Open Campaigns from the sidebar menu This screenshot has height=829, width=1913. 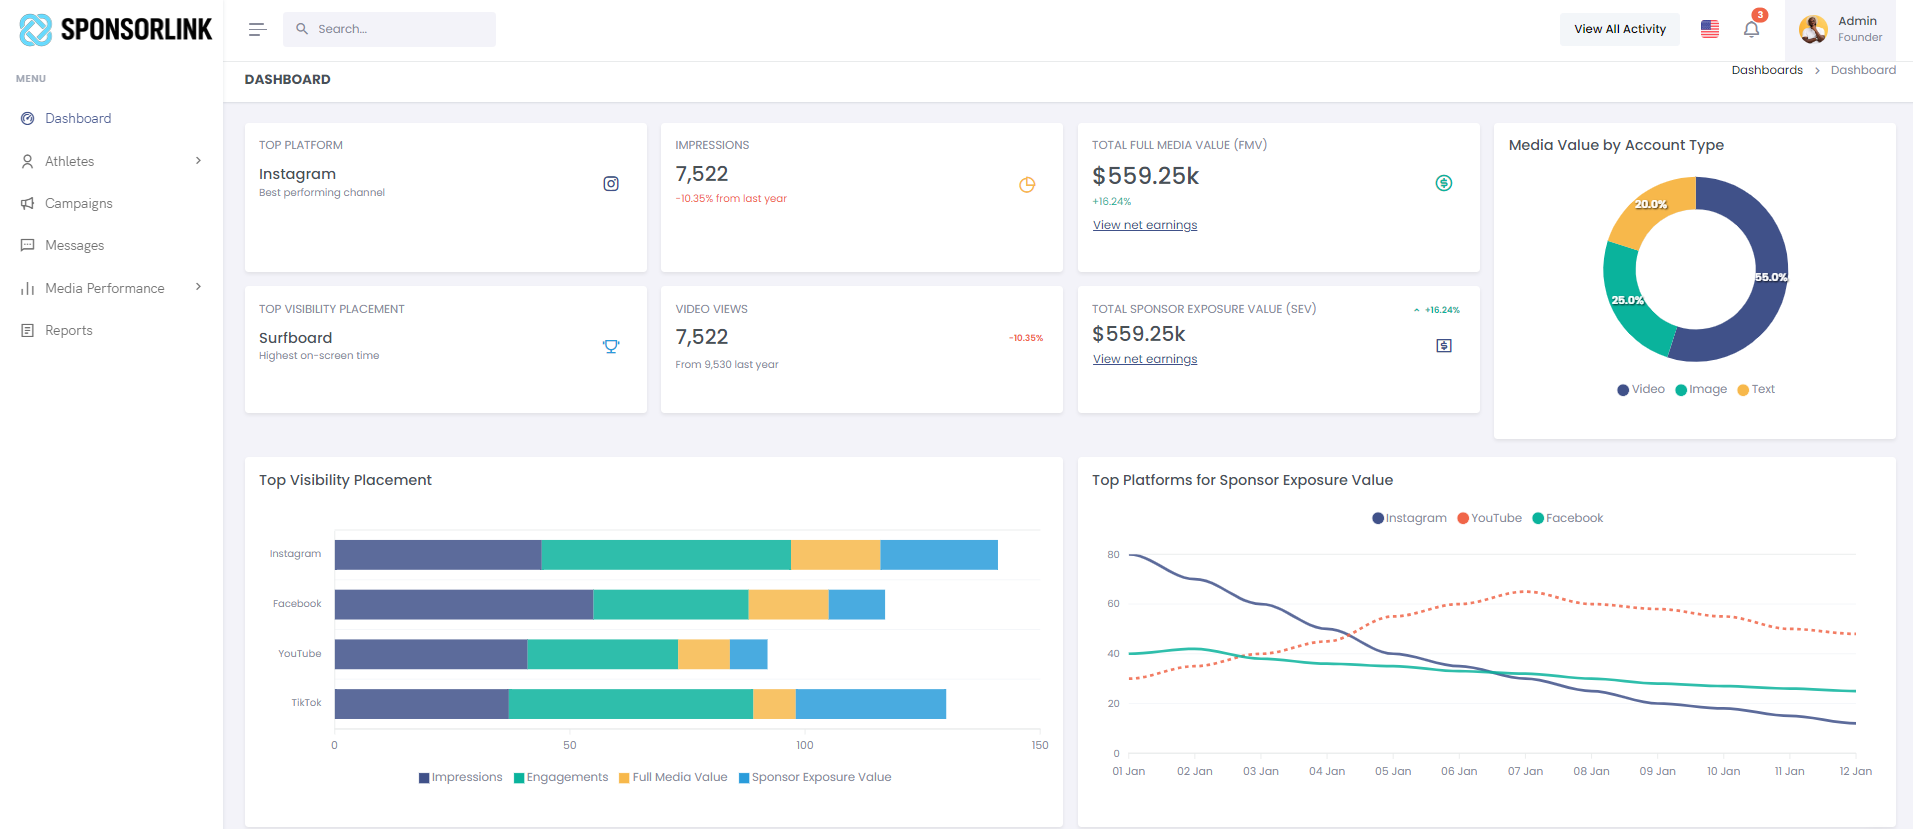[x=79, y=203]
